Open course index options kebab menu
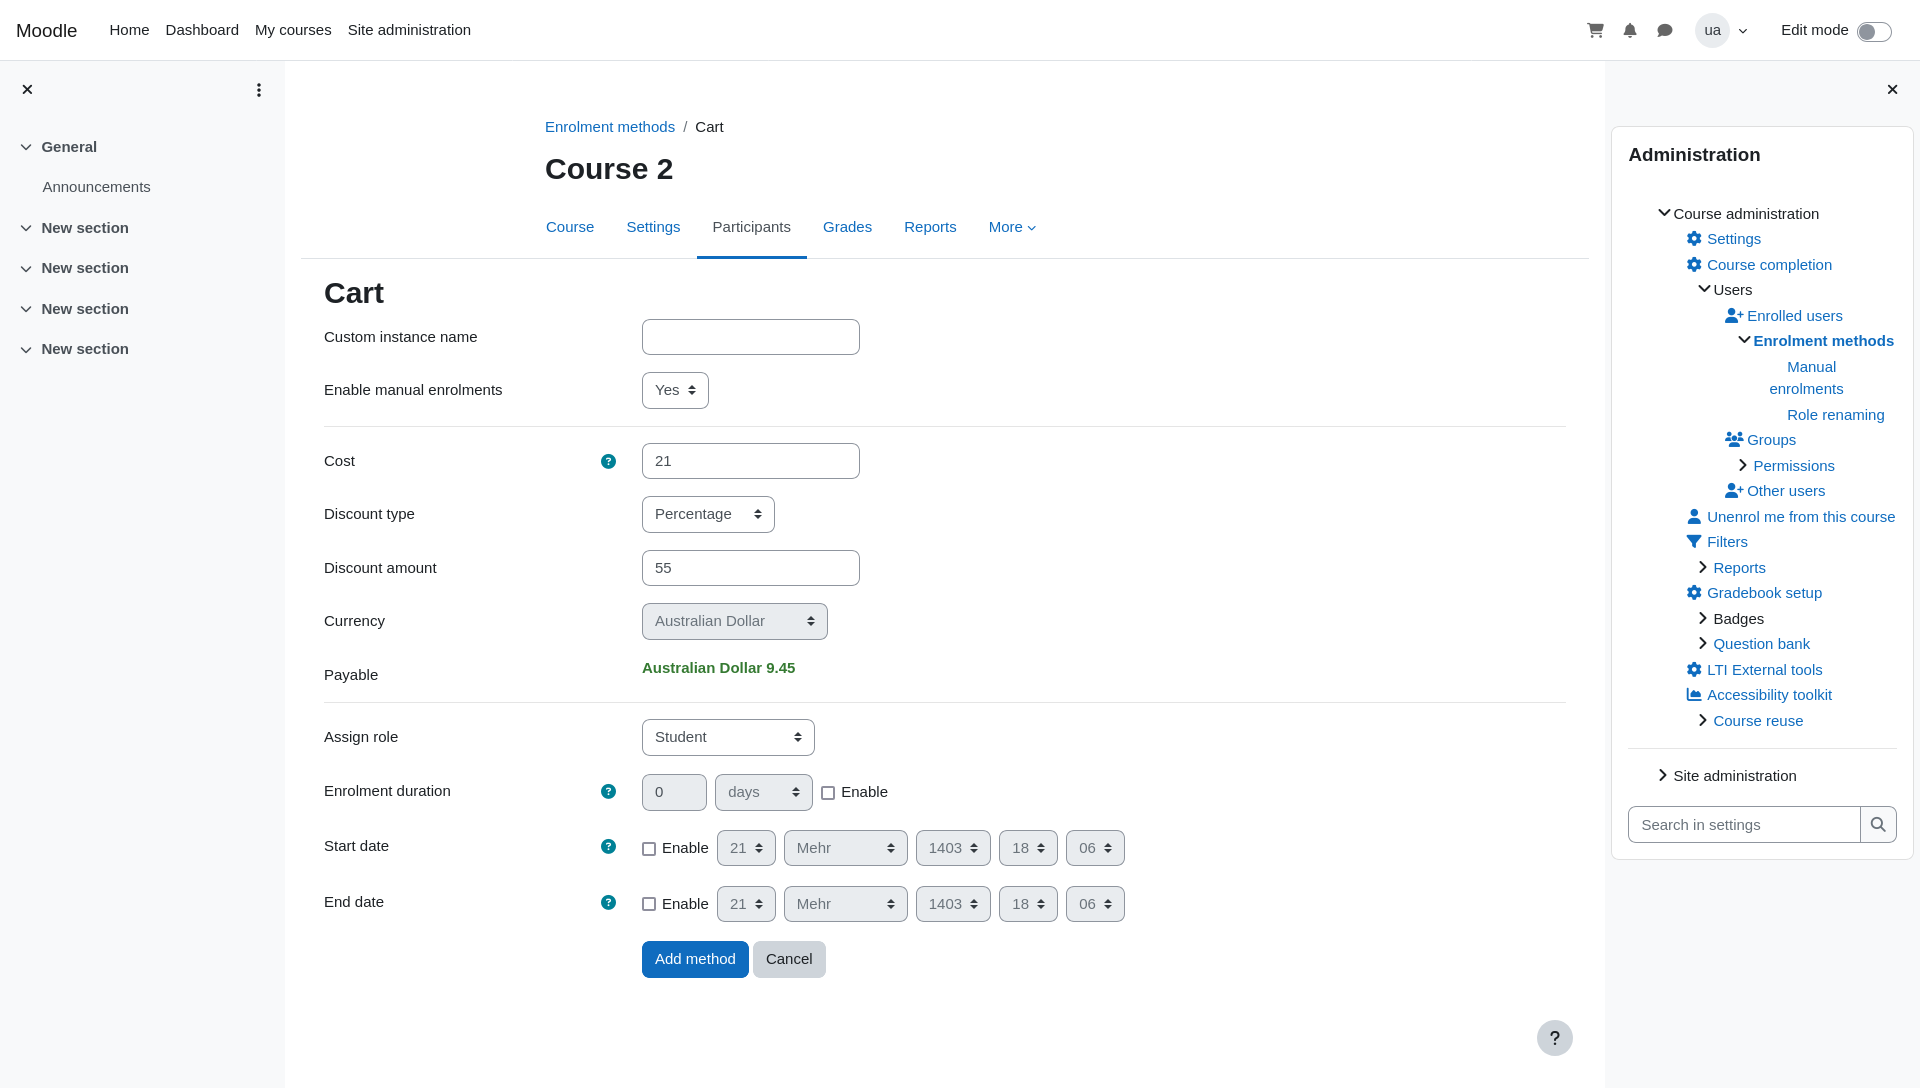This screenshot has height=1088, width=1920. [259, 90]
